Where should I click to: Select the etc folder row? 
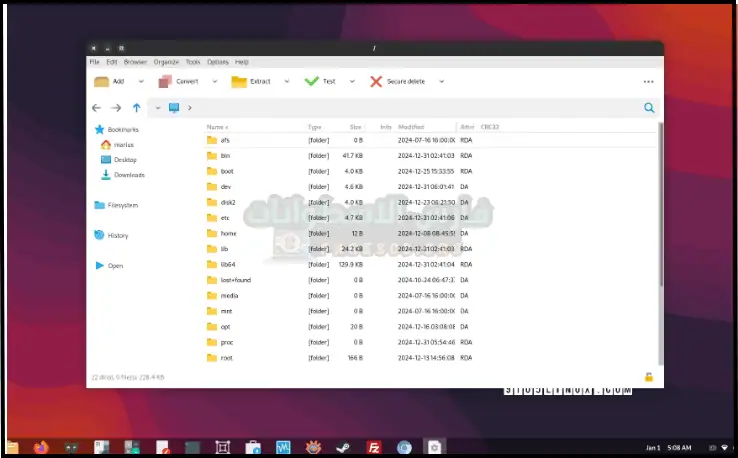(x=225, y=217)
